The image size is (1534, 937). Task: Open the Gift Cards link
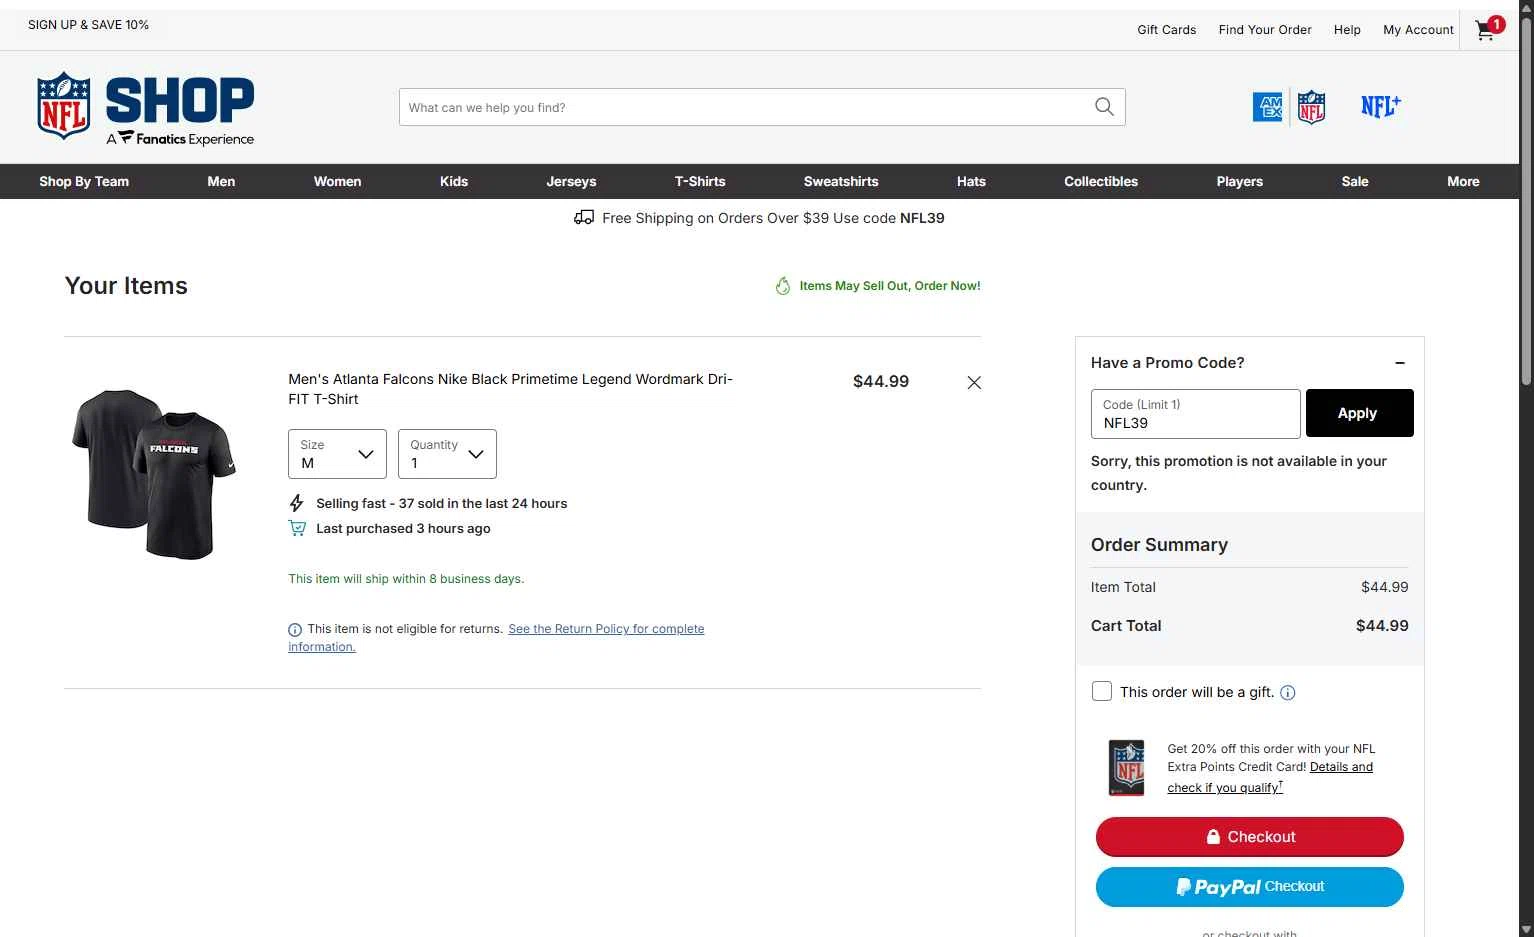(1167, 30)
